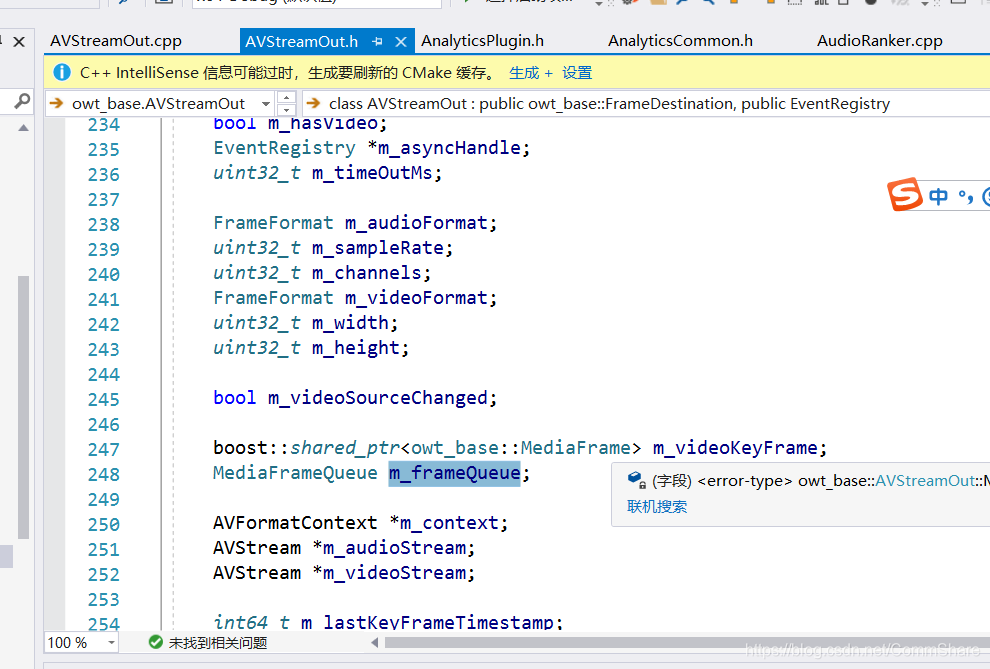Click the editor split down arrow

[x=287, y=110]
